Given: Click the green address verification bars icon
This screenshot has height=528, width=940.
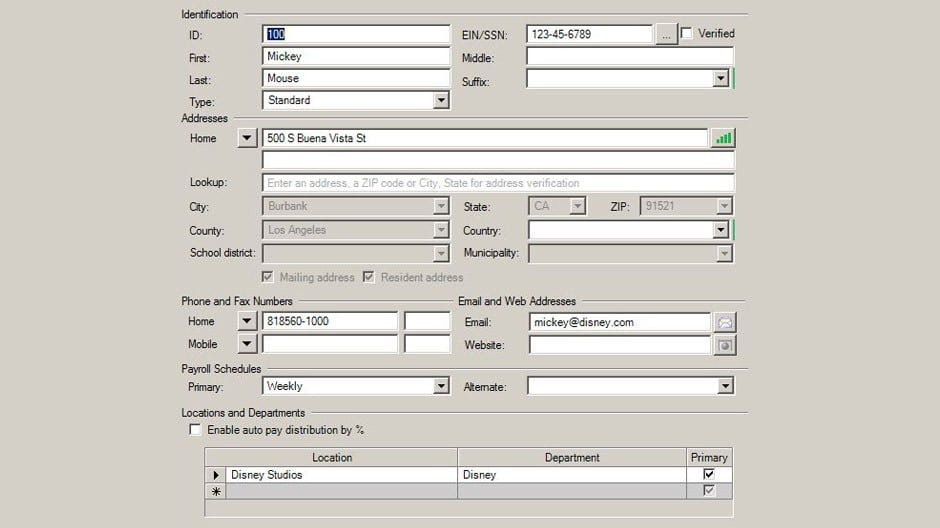Looking at the screenshot, I should pyautogui.click(x=722, y=138).
